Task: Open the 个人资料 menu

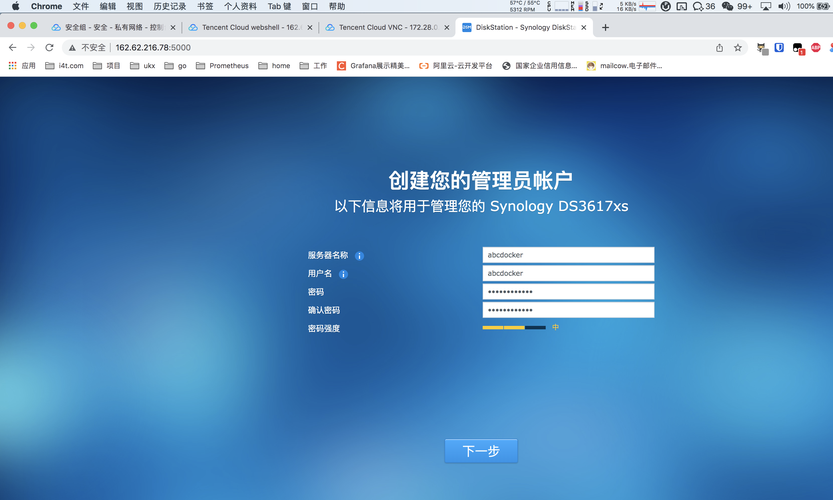Action: 240,6
